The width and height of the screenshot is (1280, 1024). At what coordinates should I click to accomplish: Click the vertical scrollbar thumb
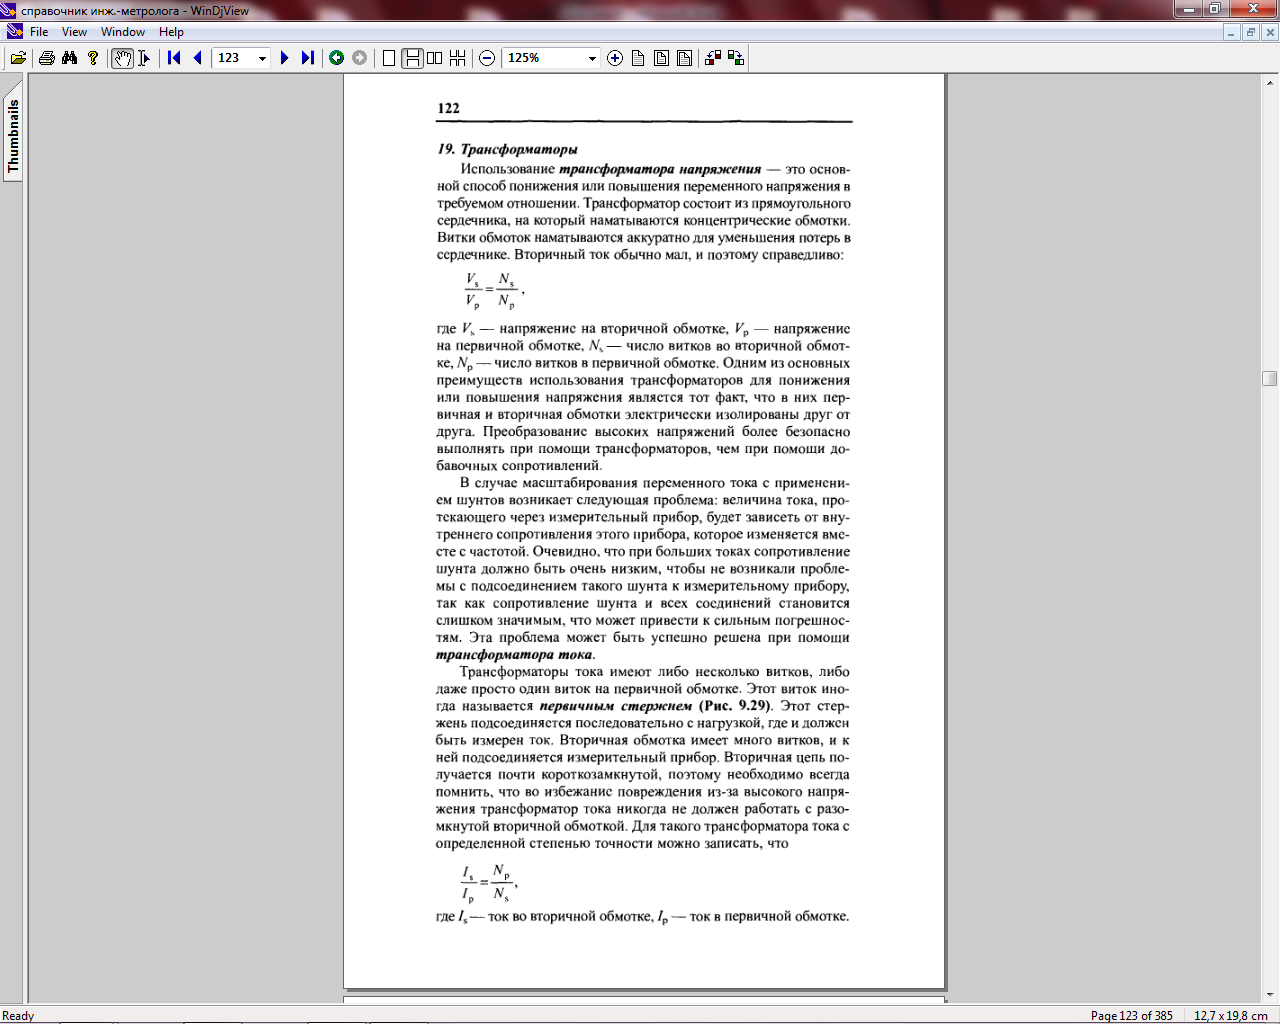coord(1270,378)
